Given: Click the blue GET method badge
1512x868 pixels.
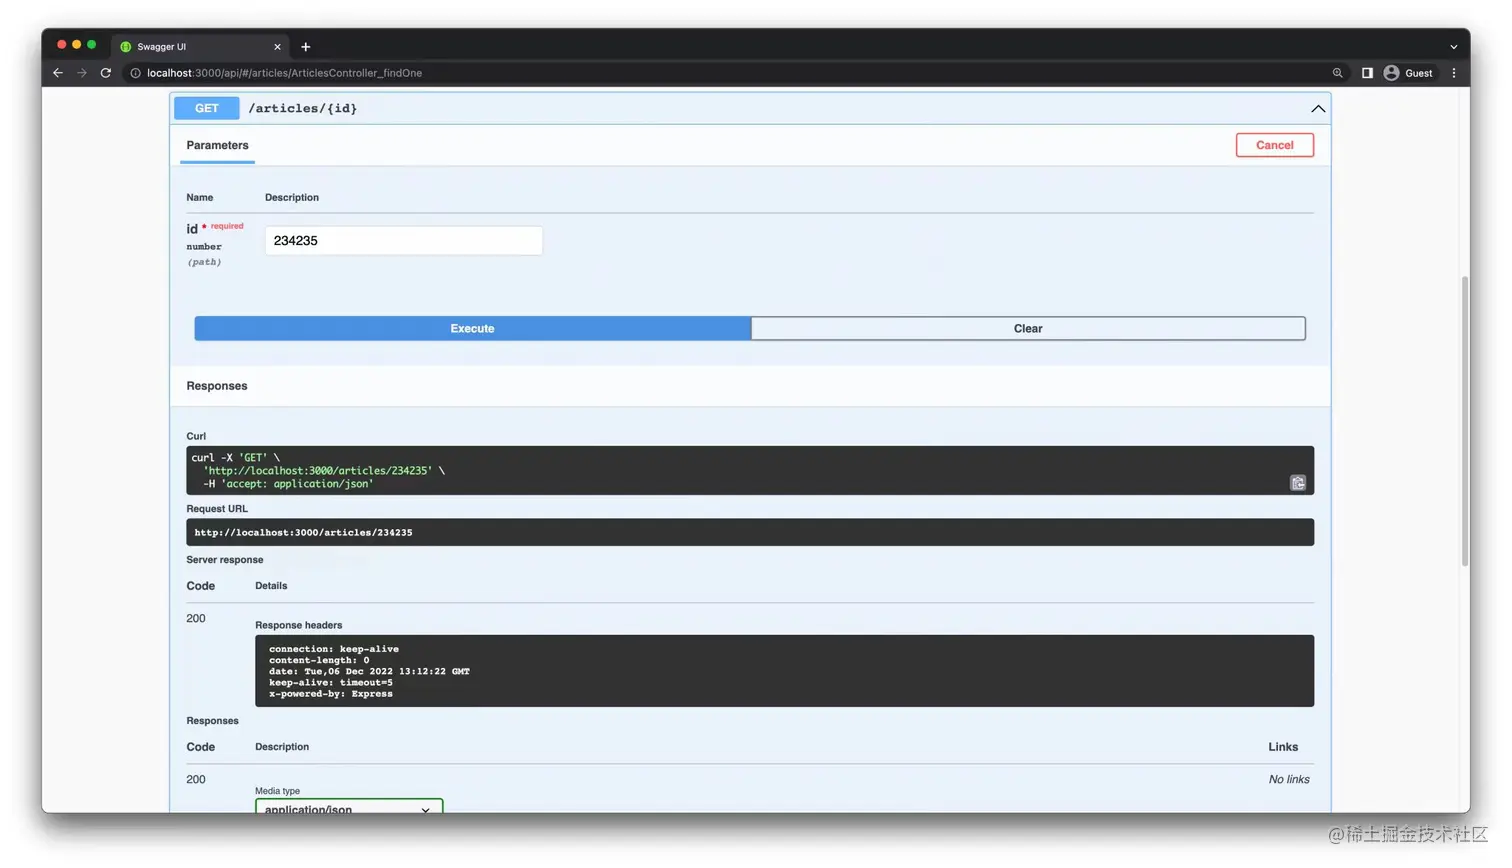Looking at the screenshot, I should click(x=207, y=108).
